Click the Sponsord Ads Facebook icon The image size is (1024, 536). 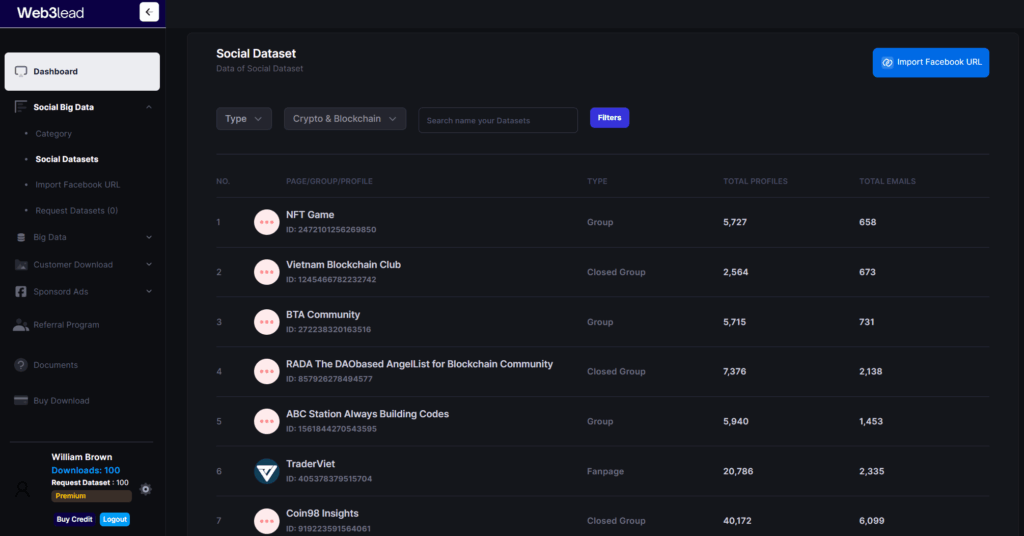click(21, 292)
